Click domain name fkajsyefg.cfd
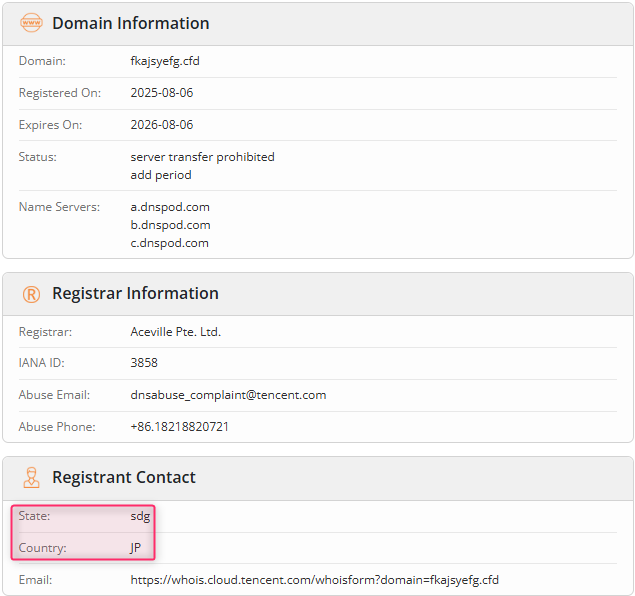The image size is (635, 596). click(165, 61)
